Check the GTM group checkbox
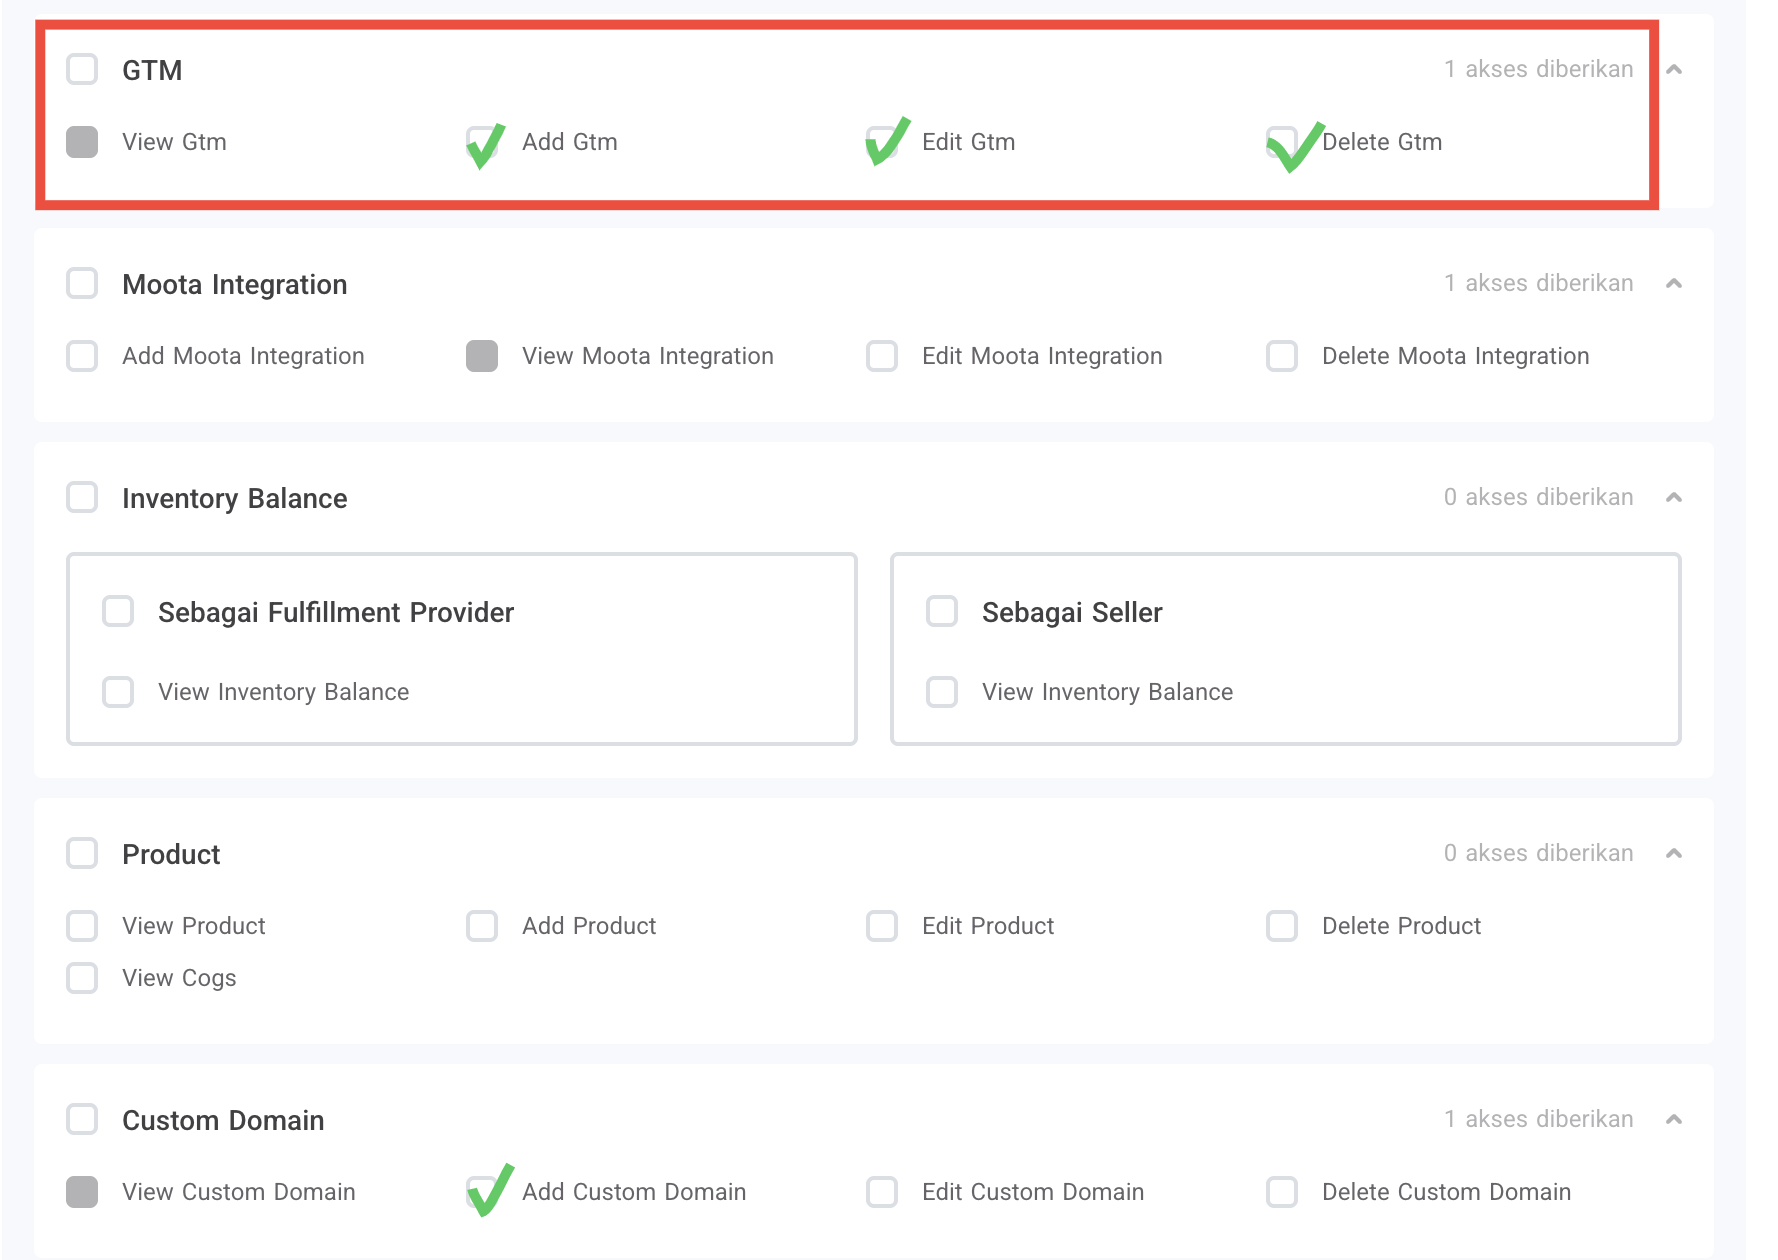Viewport: 1778px width, 1260px height. 82,70
